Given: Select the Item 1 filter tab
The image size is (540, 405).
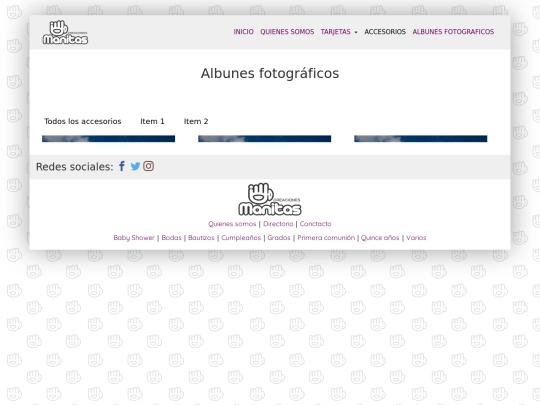Looking at the screenshot, I should tap(152, 121).
